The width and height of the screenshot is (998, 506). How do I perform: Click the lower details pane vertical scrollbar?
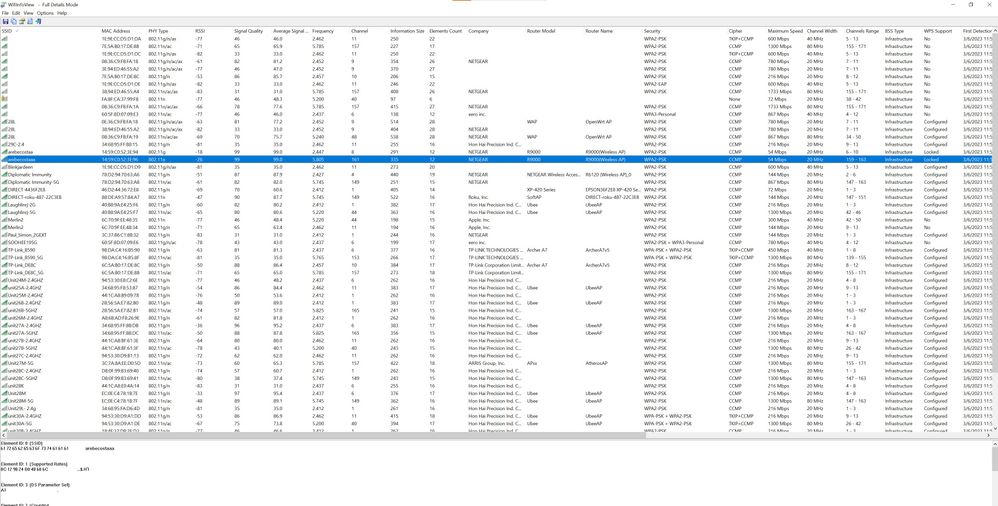tap(995, 474)
